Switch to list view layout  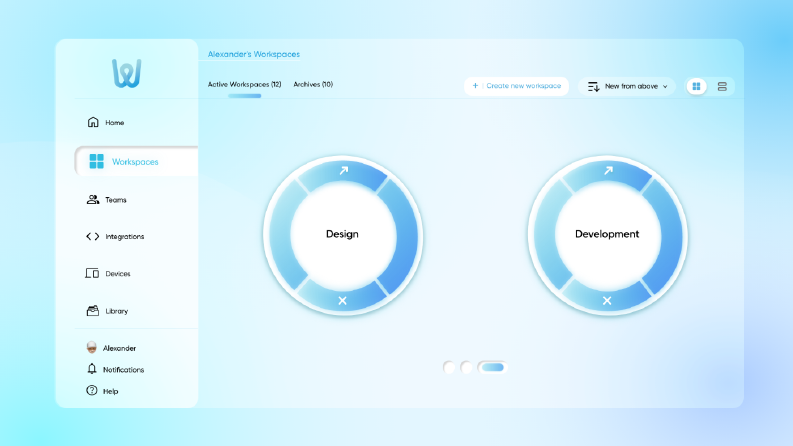point(722,86)
